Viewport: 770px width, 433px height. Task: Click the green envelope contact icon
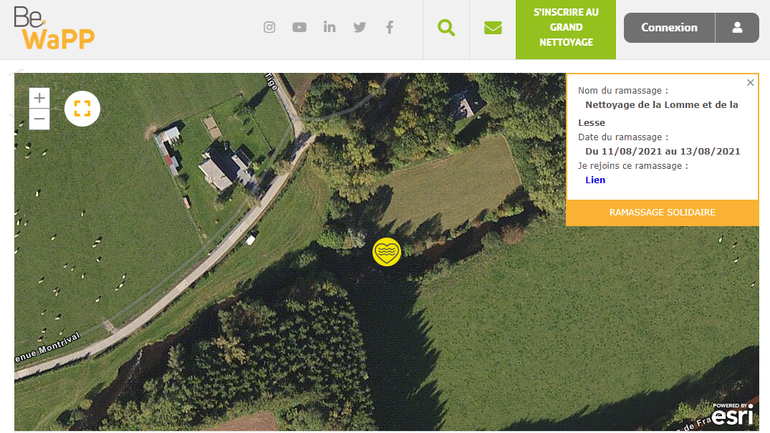(493, 27)
